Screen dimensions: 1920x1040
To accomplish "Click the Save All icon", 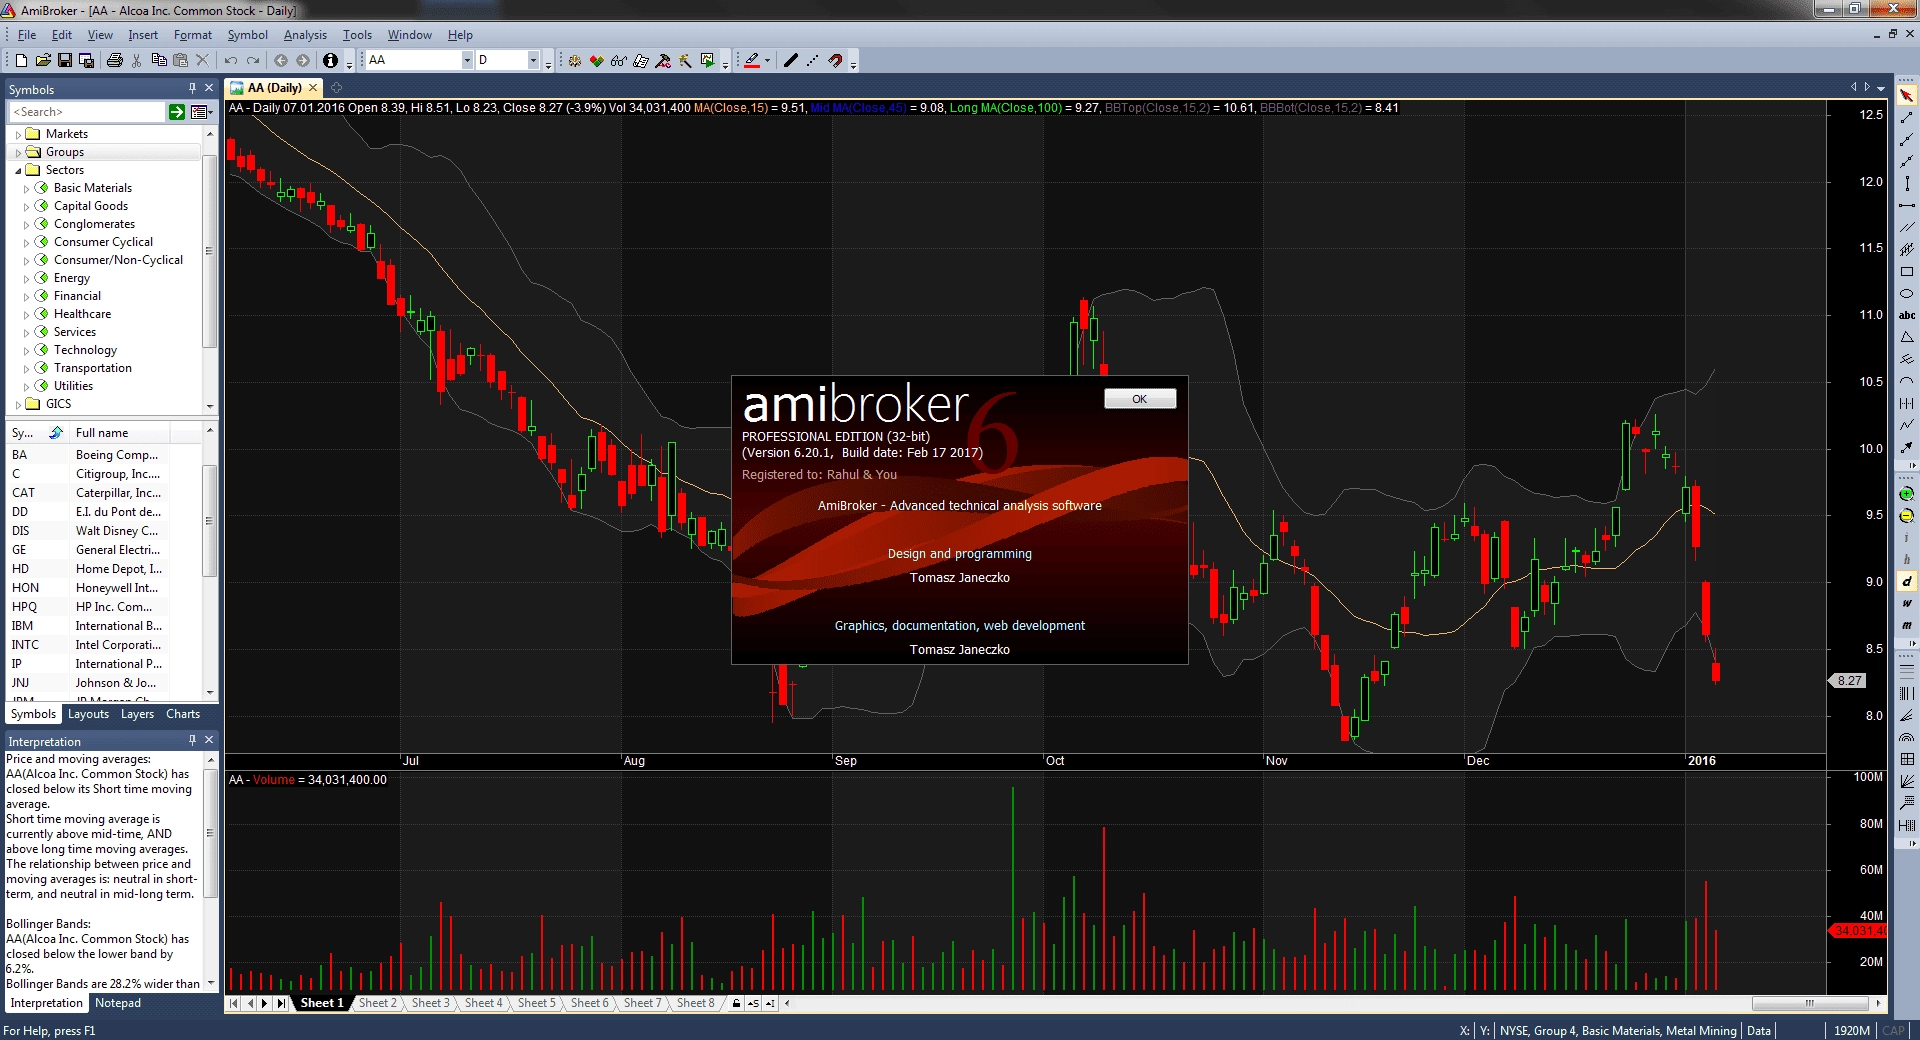I will pyautogui.click(x=86, y=61).
